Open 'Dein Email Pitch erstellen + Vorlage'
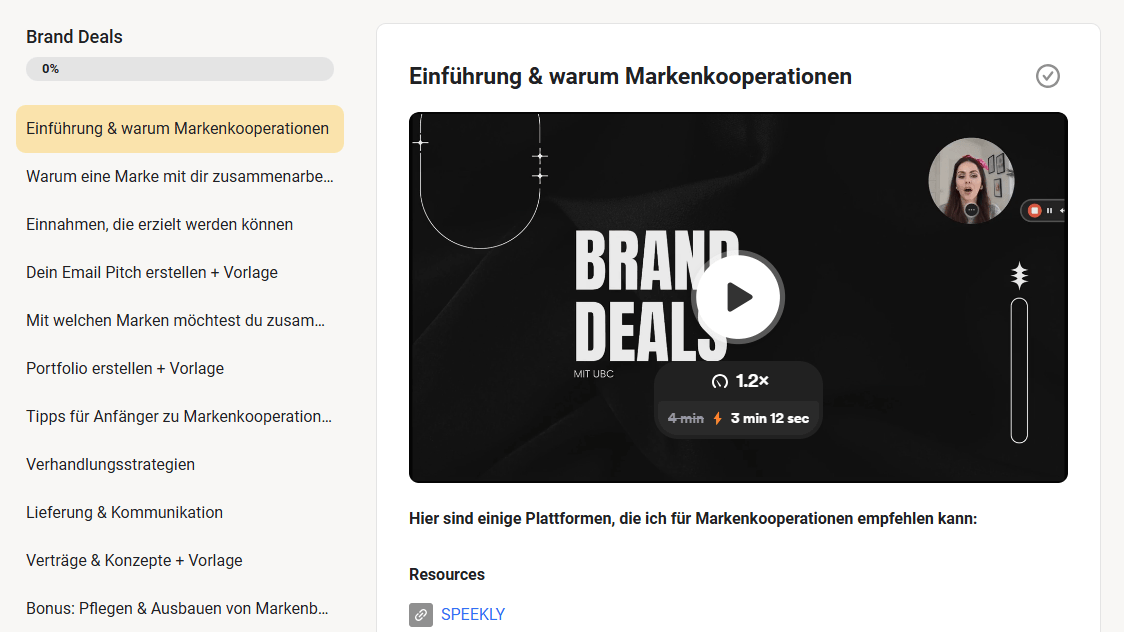1124x632 pixels. 152,273
